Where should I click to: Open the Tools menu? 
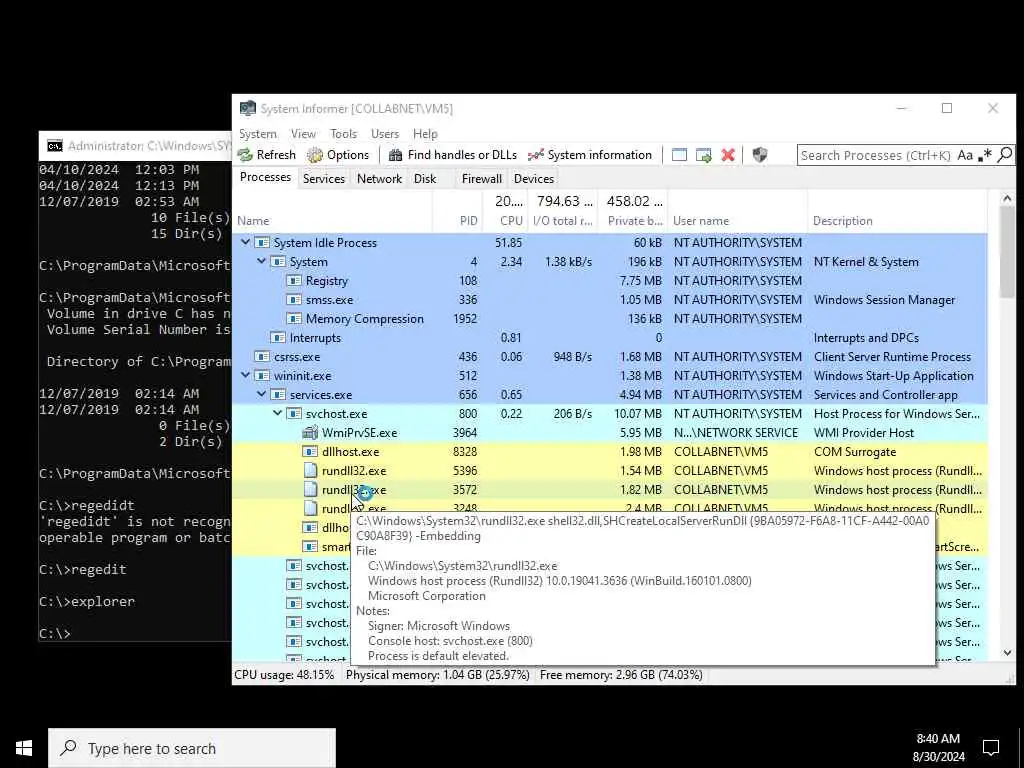(x=344, y=133)
